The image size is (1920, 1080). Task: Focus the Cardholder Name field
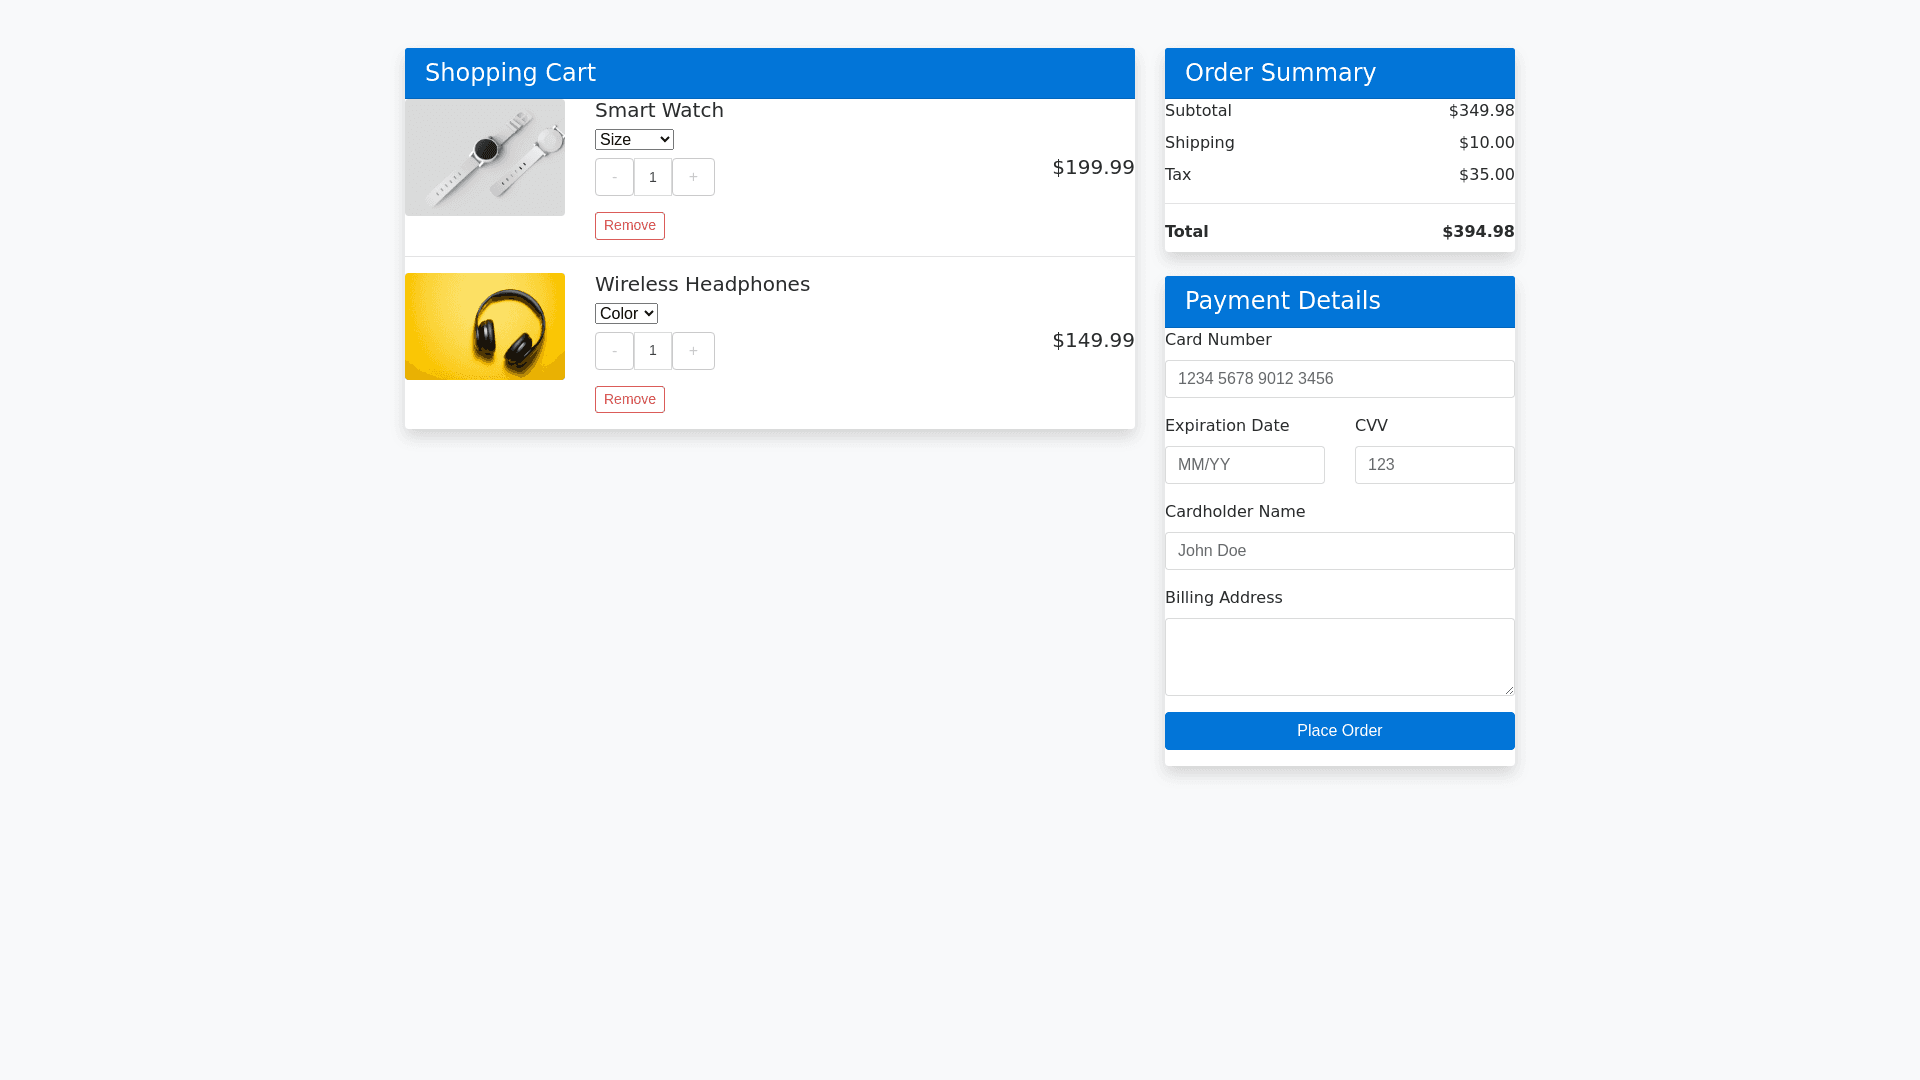pyautogui.click(x=1339, y=551)
